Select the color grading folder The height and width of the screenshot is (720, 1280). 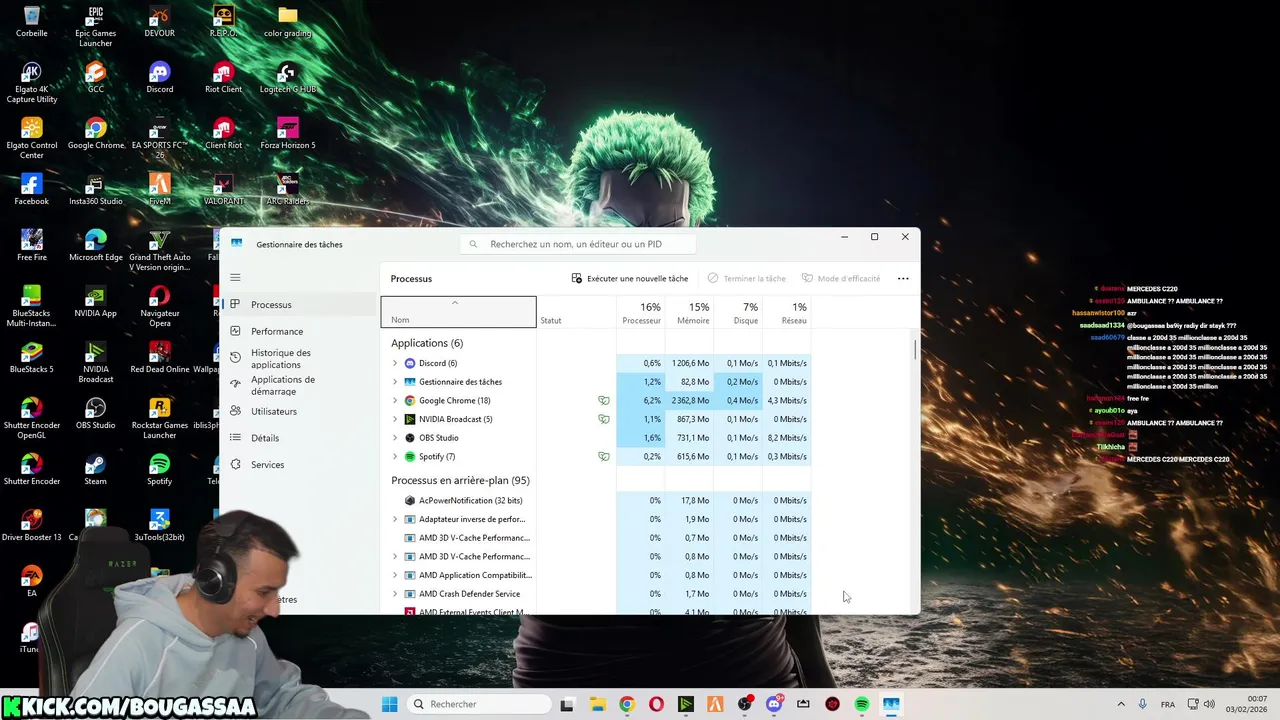(287, 22)
